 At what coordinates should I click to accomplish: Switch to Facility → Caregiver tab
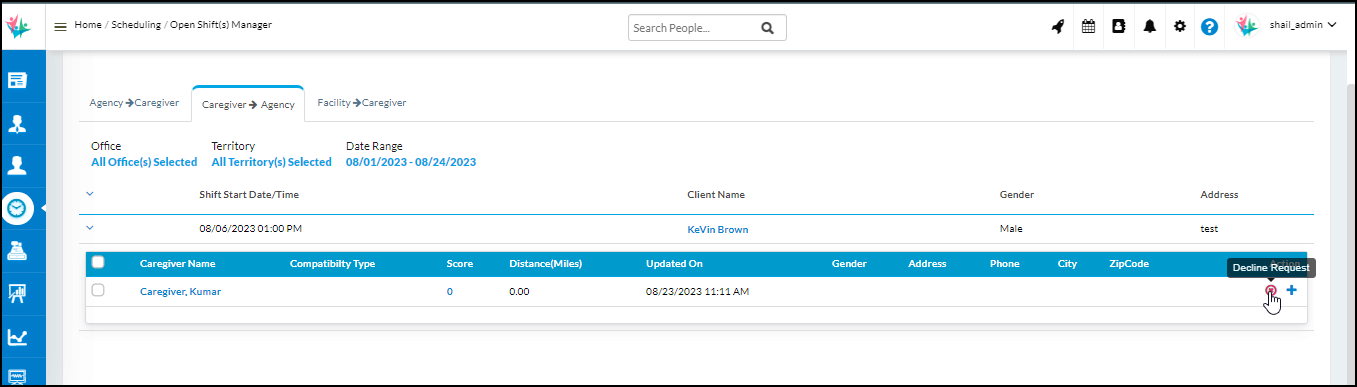pyautogui.click(x=361, y=102)
